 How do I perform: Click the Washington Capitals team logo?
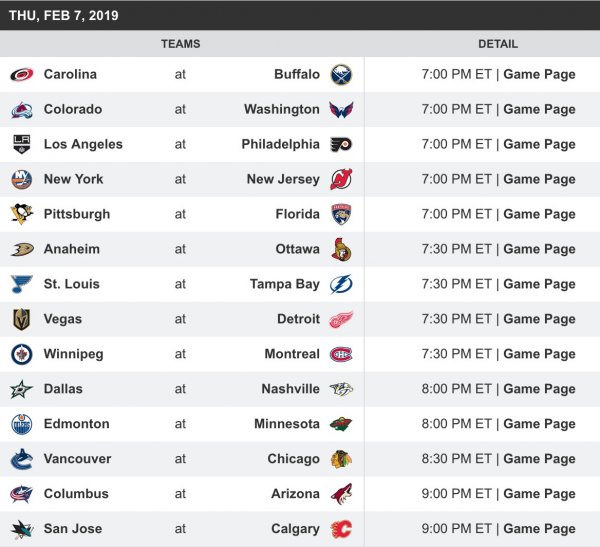341,109
